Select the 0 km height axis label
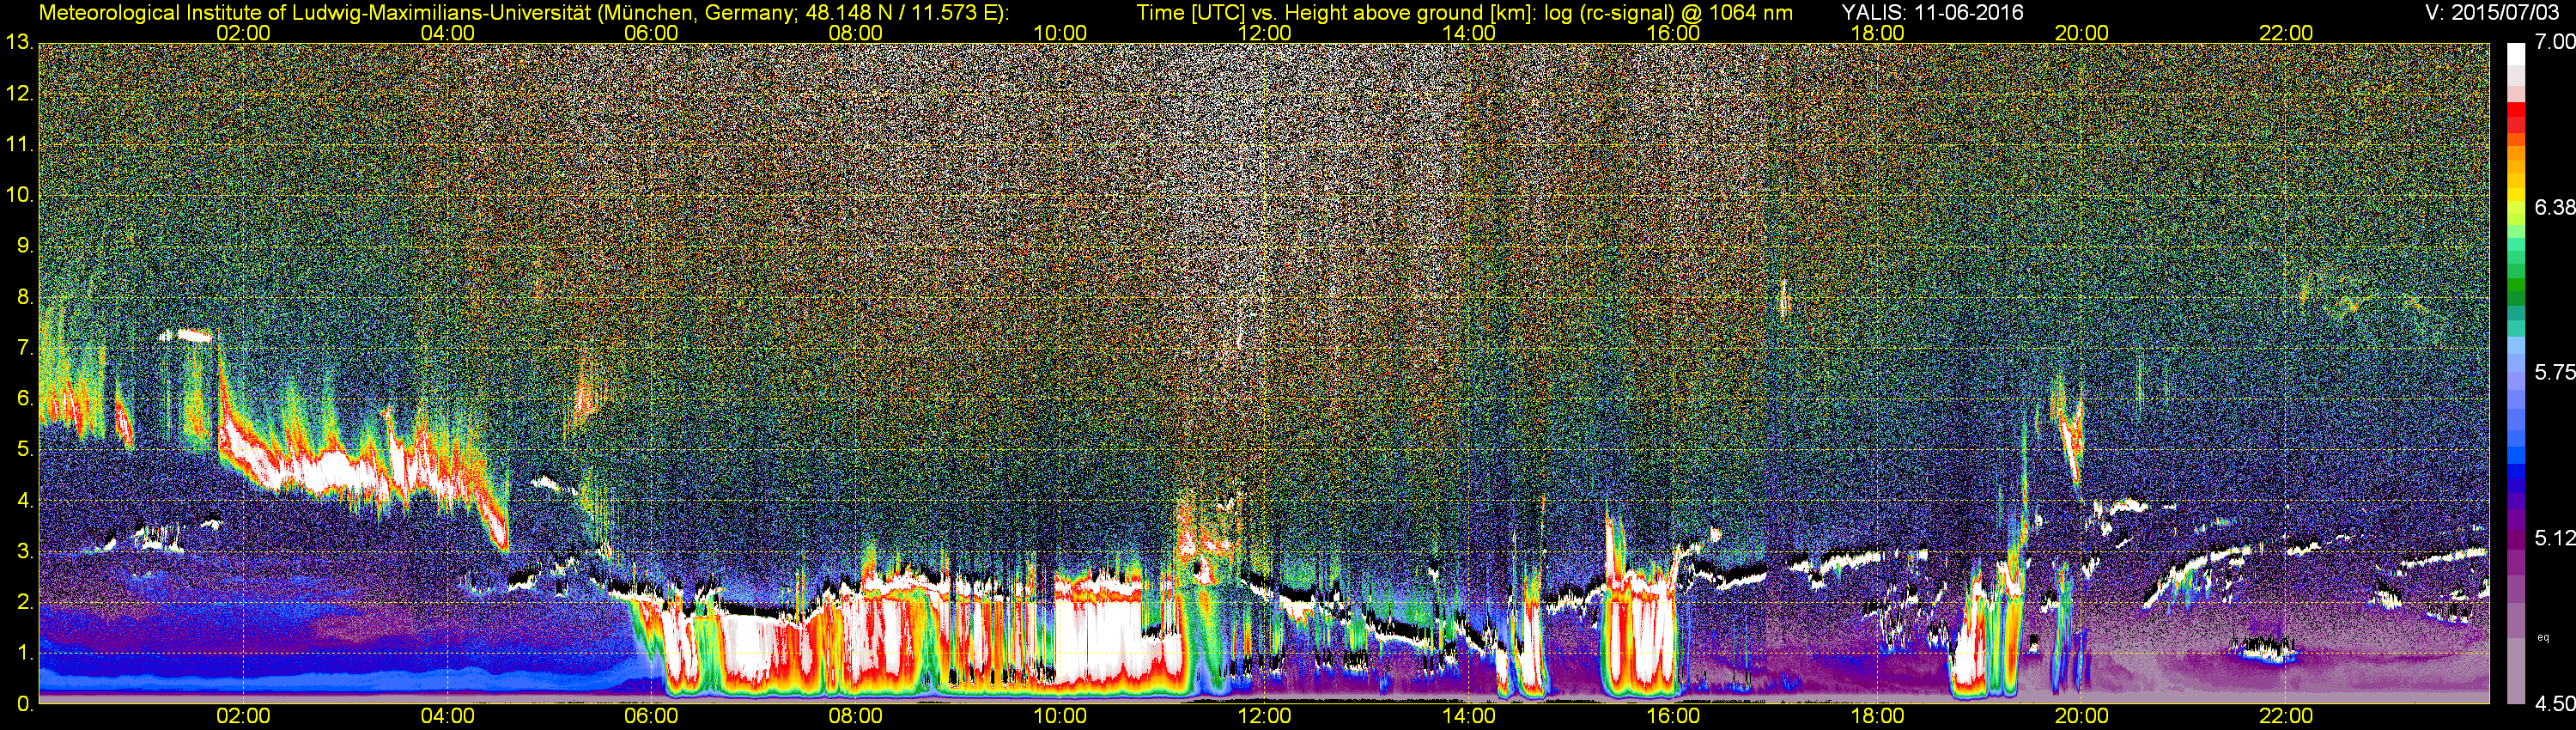The width and height of the screenshot is (2576, 730). [24, 704]
